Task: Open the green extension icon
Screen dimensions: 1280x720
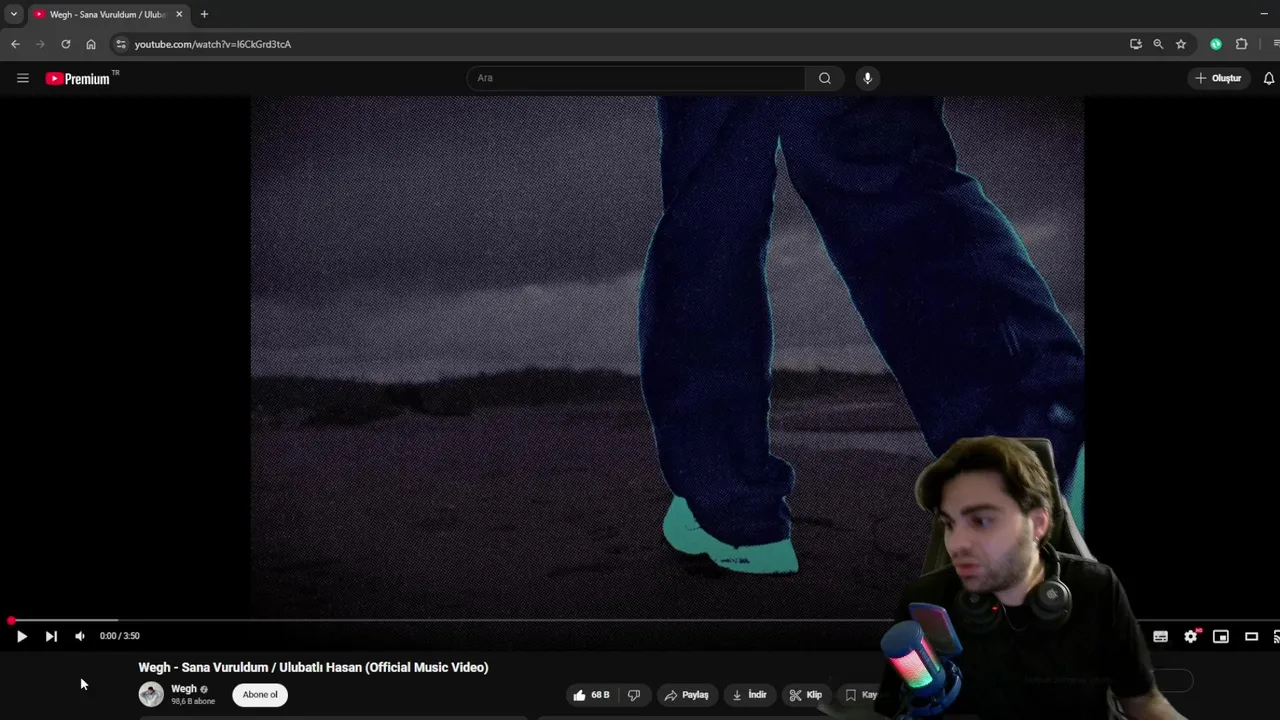Action: [1216, 44]
